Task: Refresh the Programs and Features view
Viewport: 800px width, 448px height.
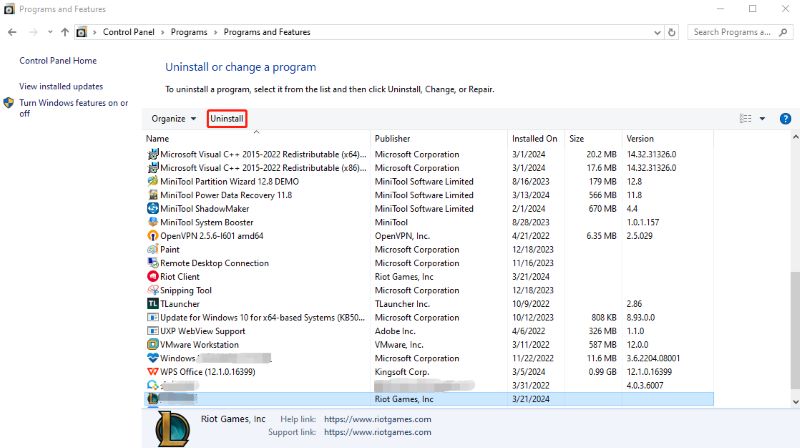Action: coord(672,32)
